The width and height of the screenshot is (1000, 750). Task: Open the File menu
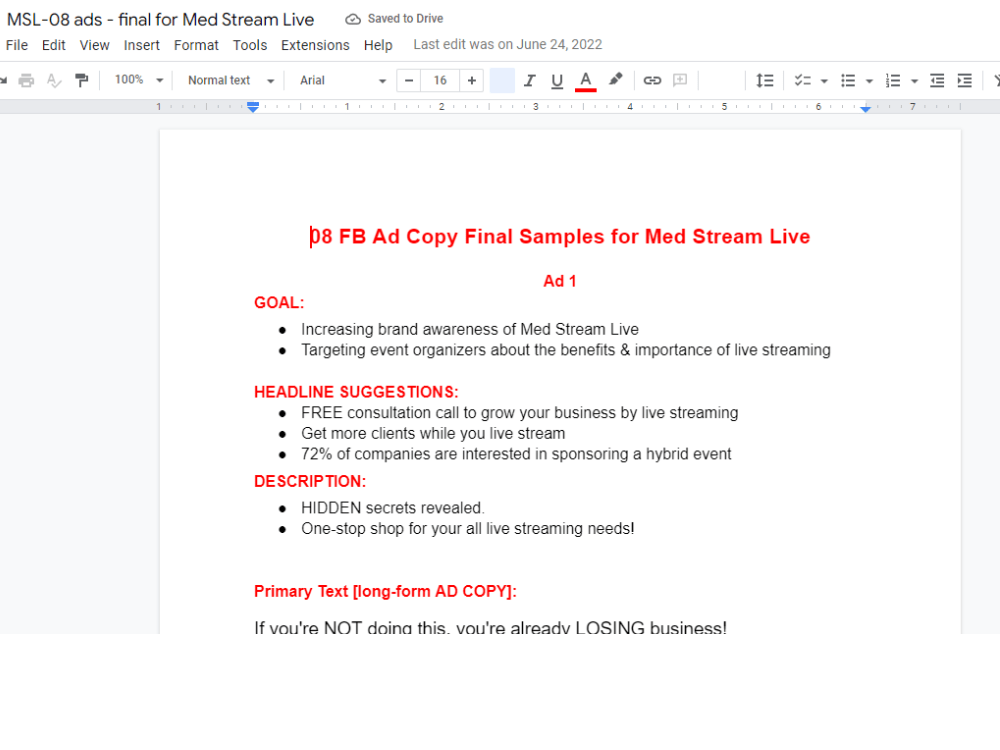coord(17,45)
